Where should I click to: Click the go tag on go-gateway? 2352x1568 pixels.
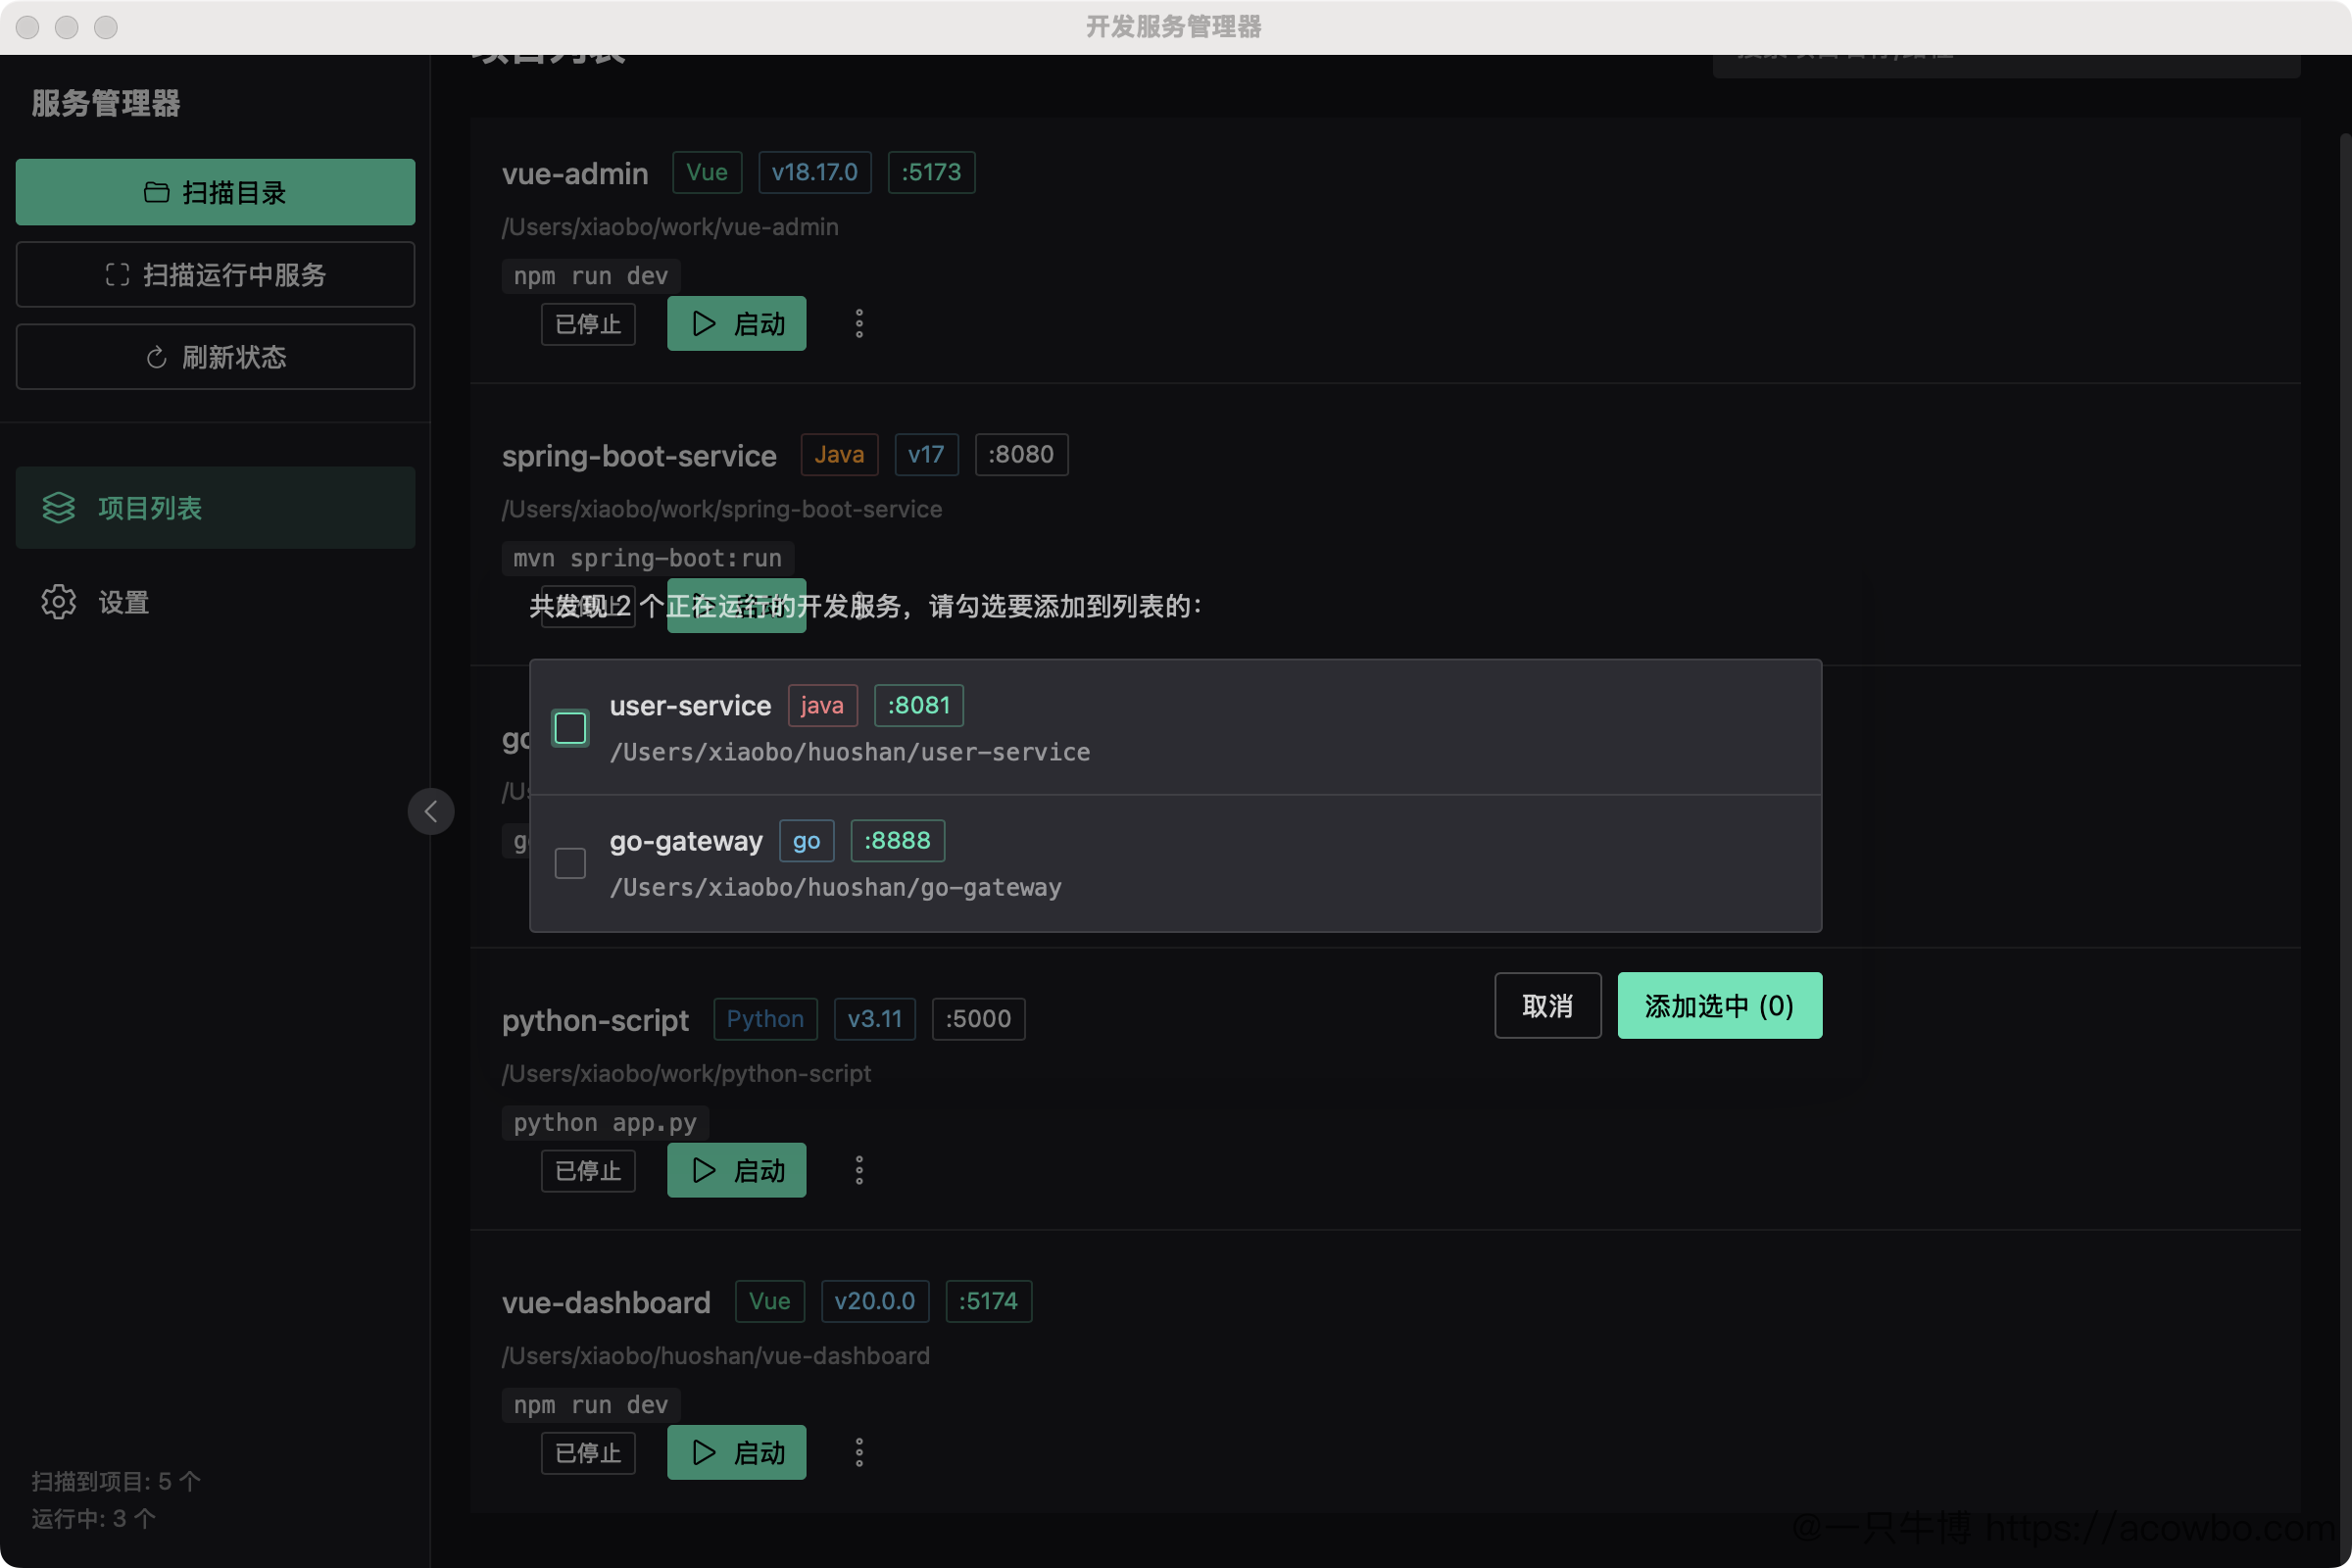(x=806, y=840)
